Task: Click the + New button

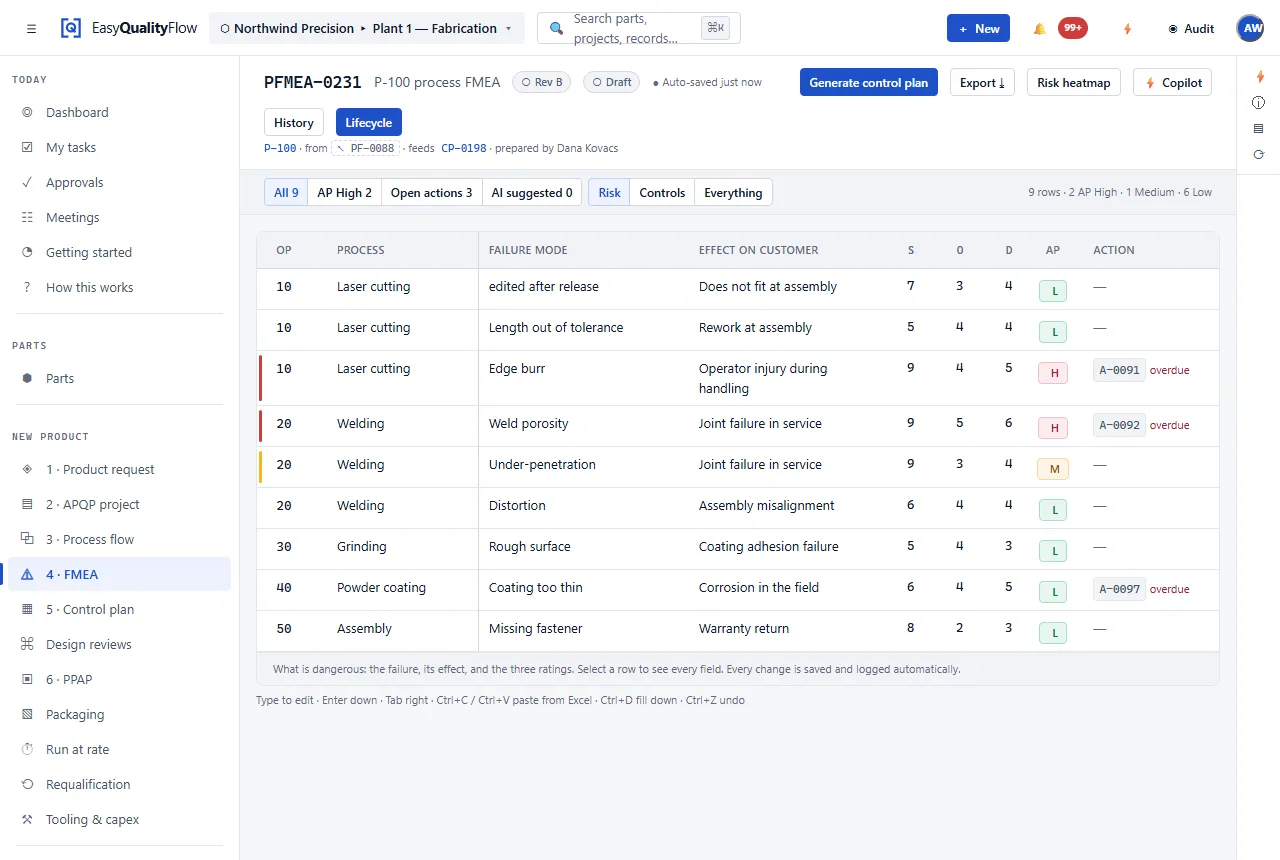Action: (x=978, y=28)
